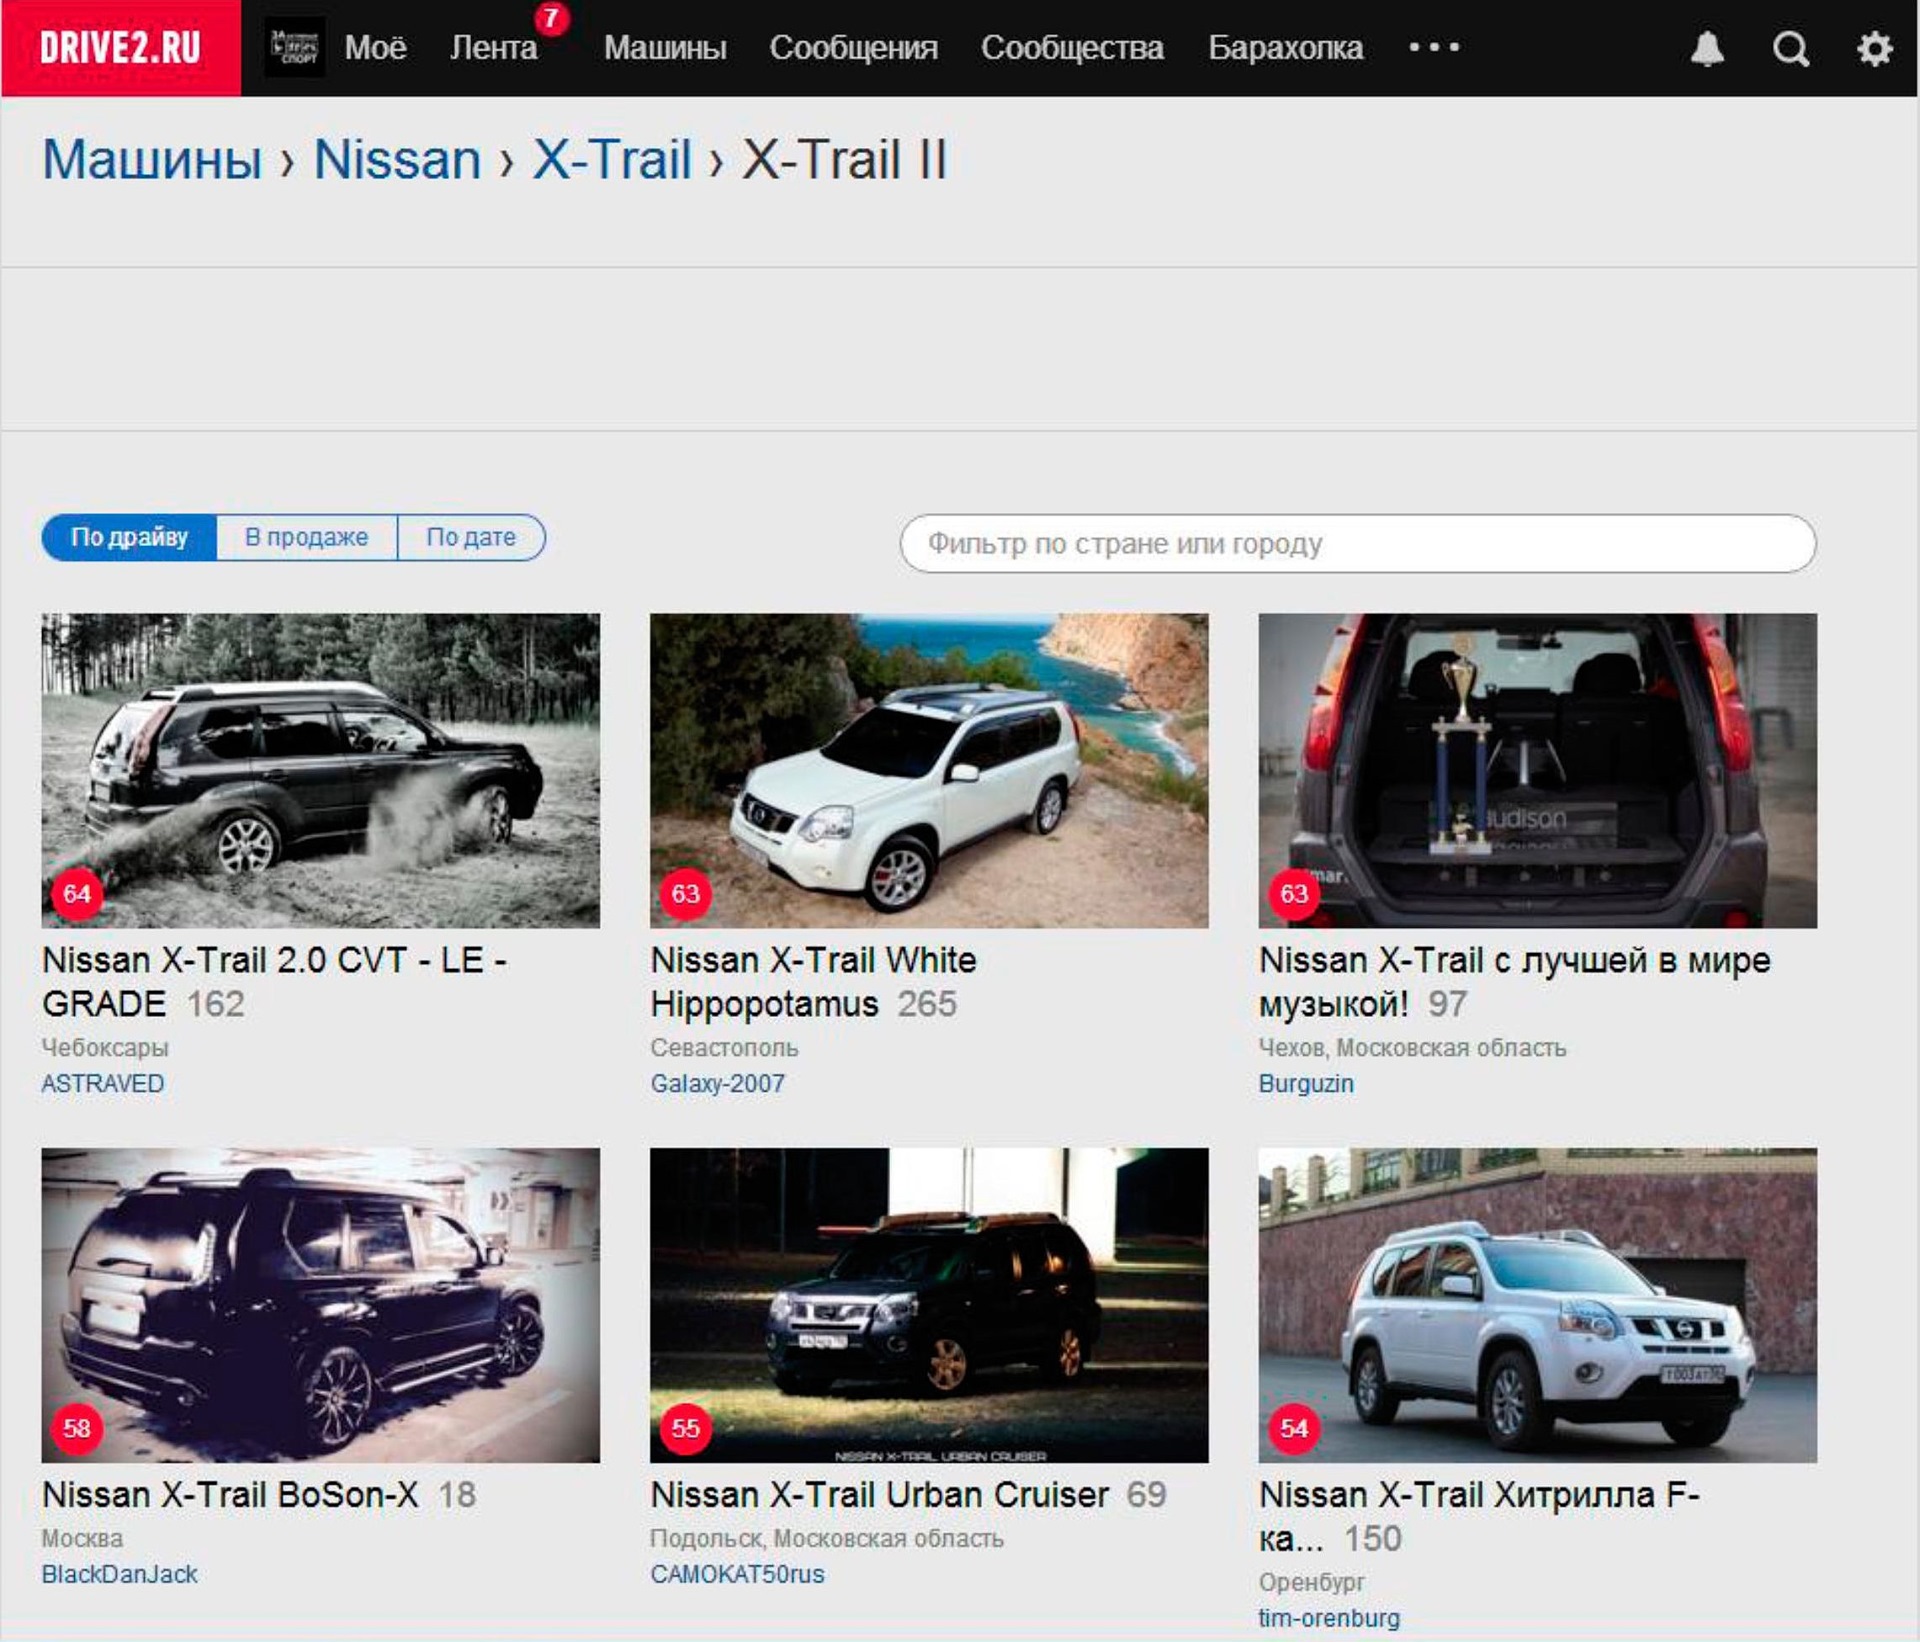Open the search magnifier icon
Image resolution: width=1920 pixels, height=1642 pixels.
pos(1790,48)
